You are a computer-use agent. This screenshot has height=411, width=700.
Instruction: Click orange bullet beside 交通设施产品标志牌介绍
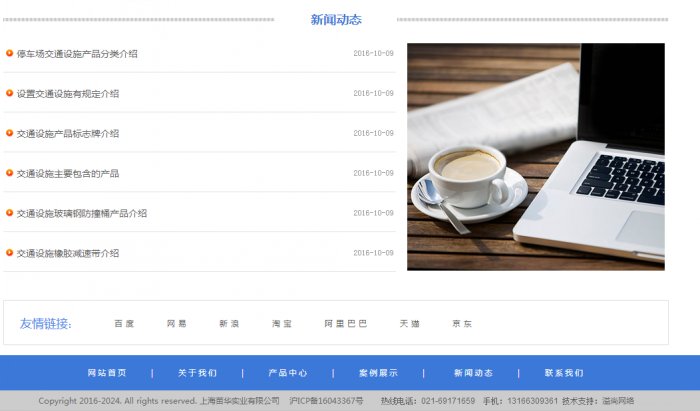point(9,133)
